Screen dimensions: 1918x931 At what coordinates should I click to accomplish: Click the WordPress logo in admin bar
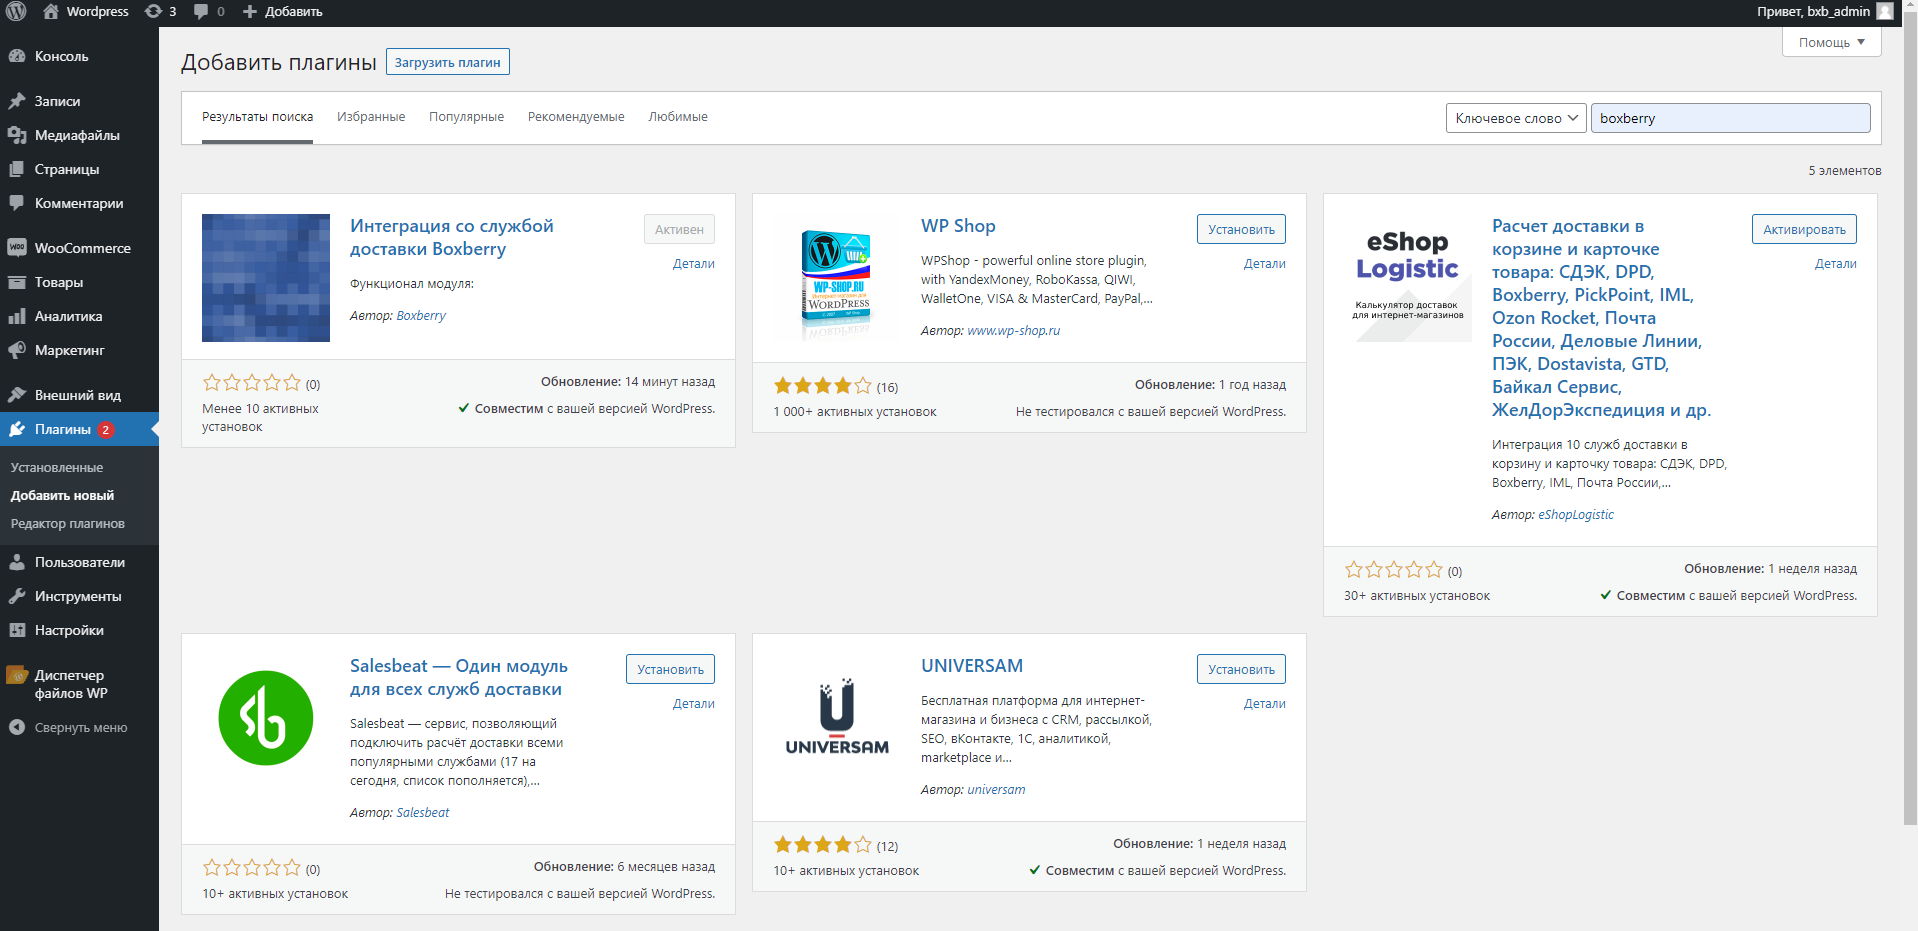pyautogui.click(x=16, y=11)
